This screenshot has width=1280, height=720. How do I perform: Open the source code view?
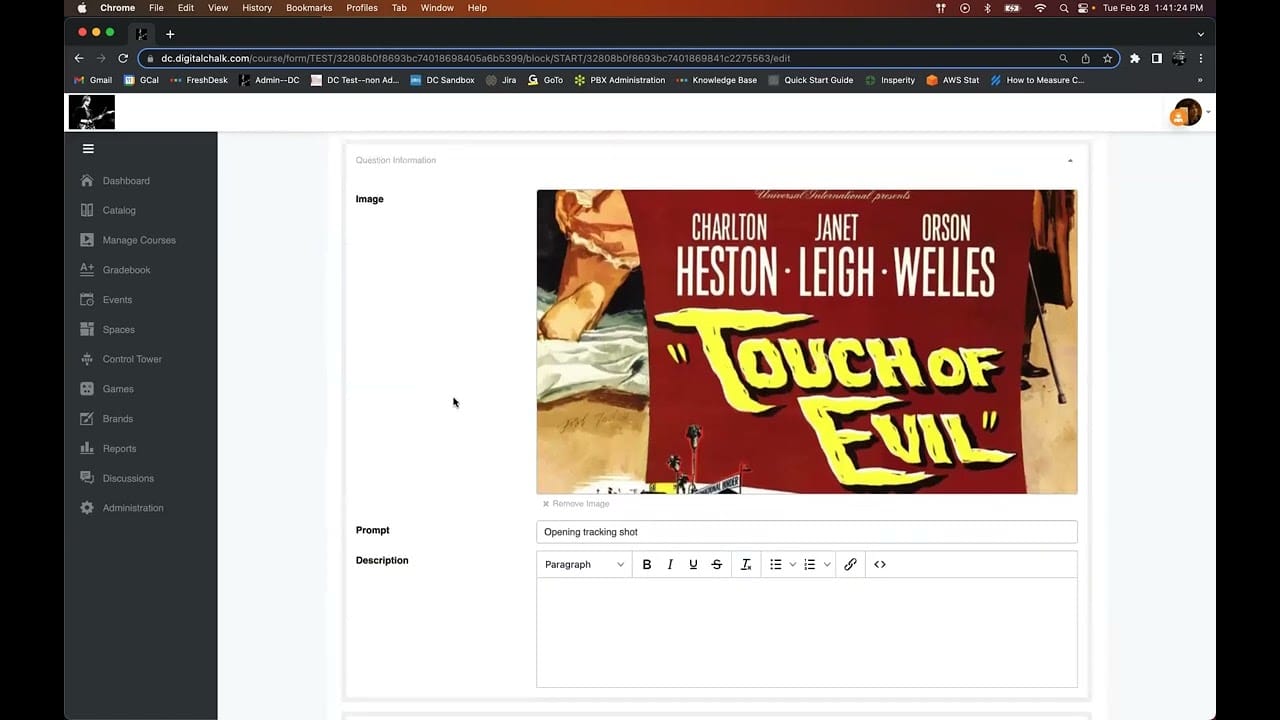(880, 564)
